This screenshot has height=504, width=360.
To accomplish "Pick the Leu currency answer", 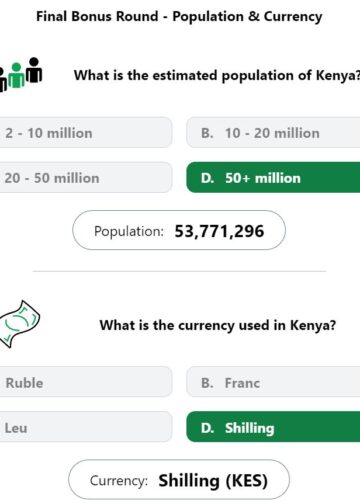I will [x=86, y=427].
